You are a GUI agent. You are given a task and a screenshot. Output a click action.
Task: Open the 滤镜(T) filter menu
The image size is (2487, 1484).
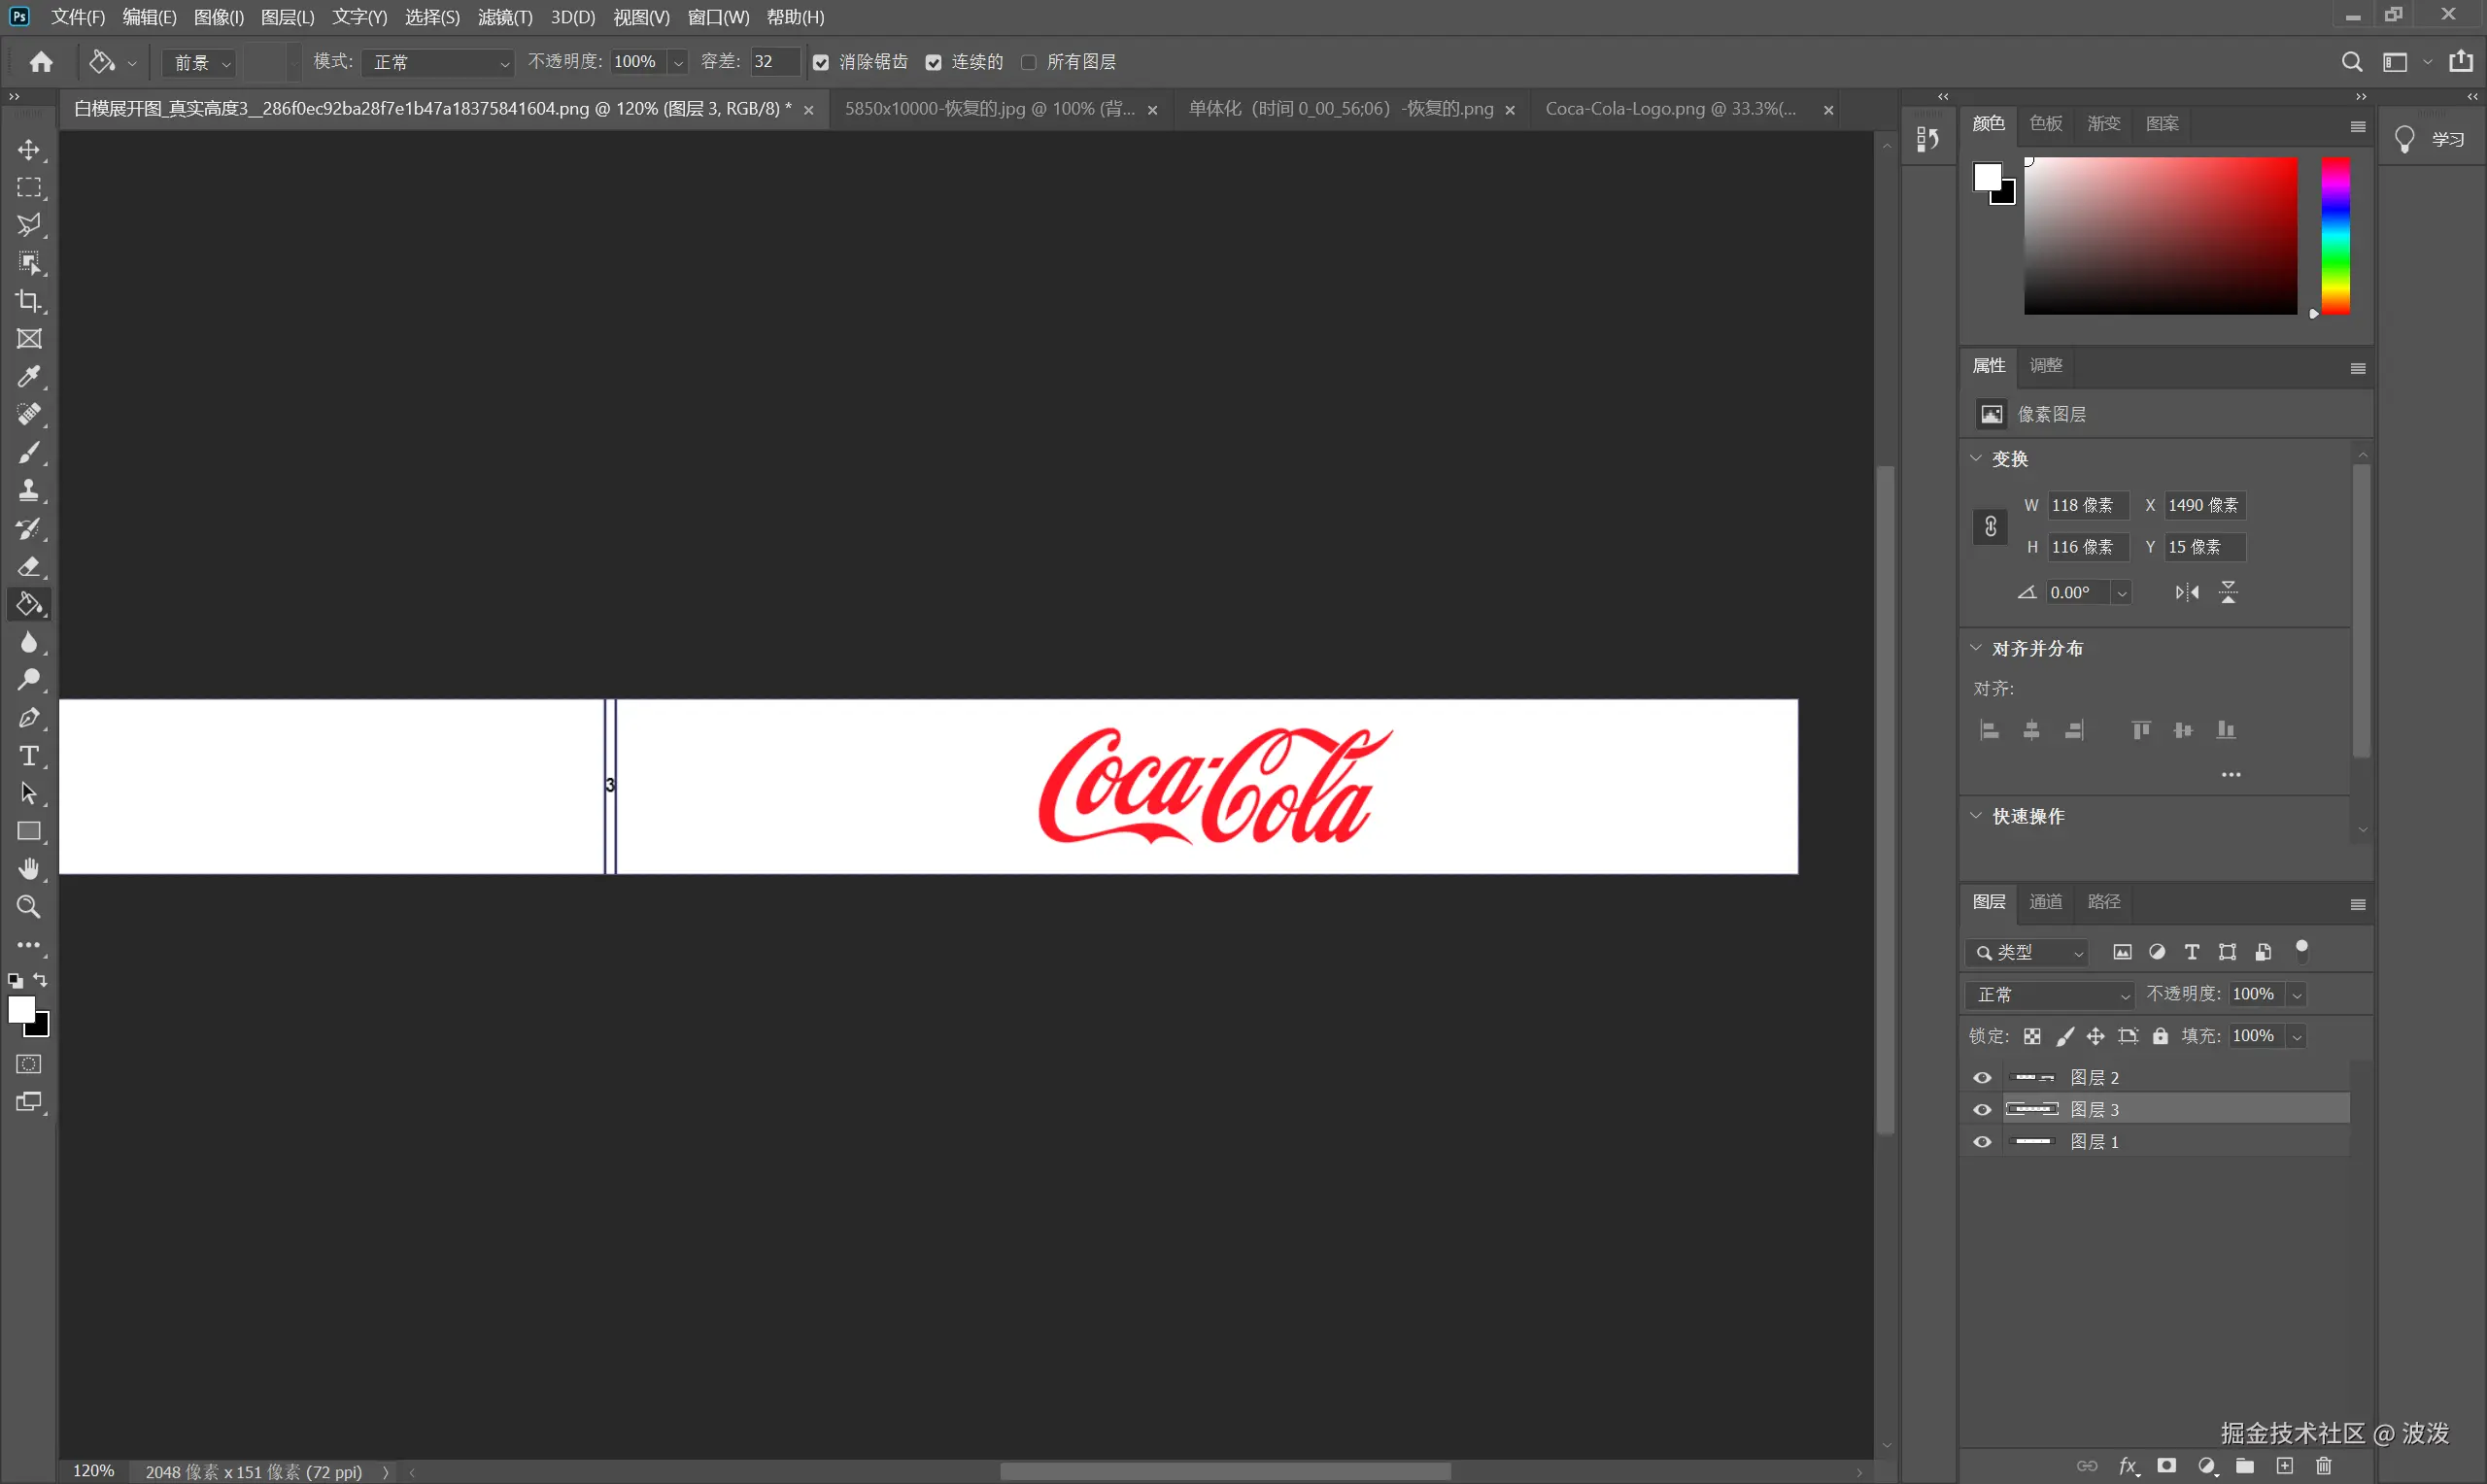(x=504, y=17)
